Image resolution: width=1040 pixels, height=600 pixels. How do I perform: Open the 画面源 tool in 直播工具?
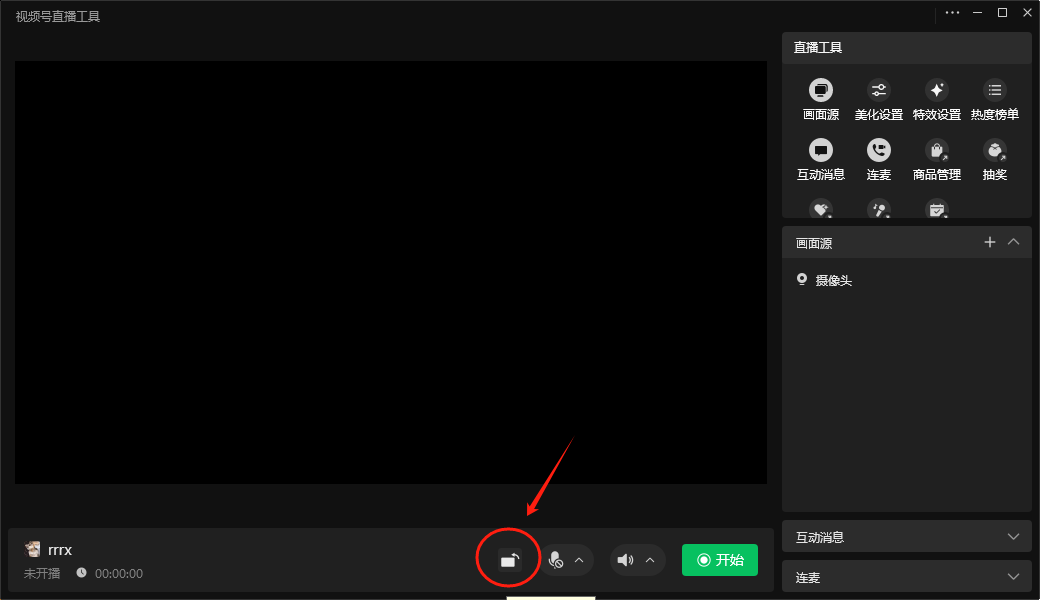tap(820, 99)
